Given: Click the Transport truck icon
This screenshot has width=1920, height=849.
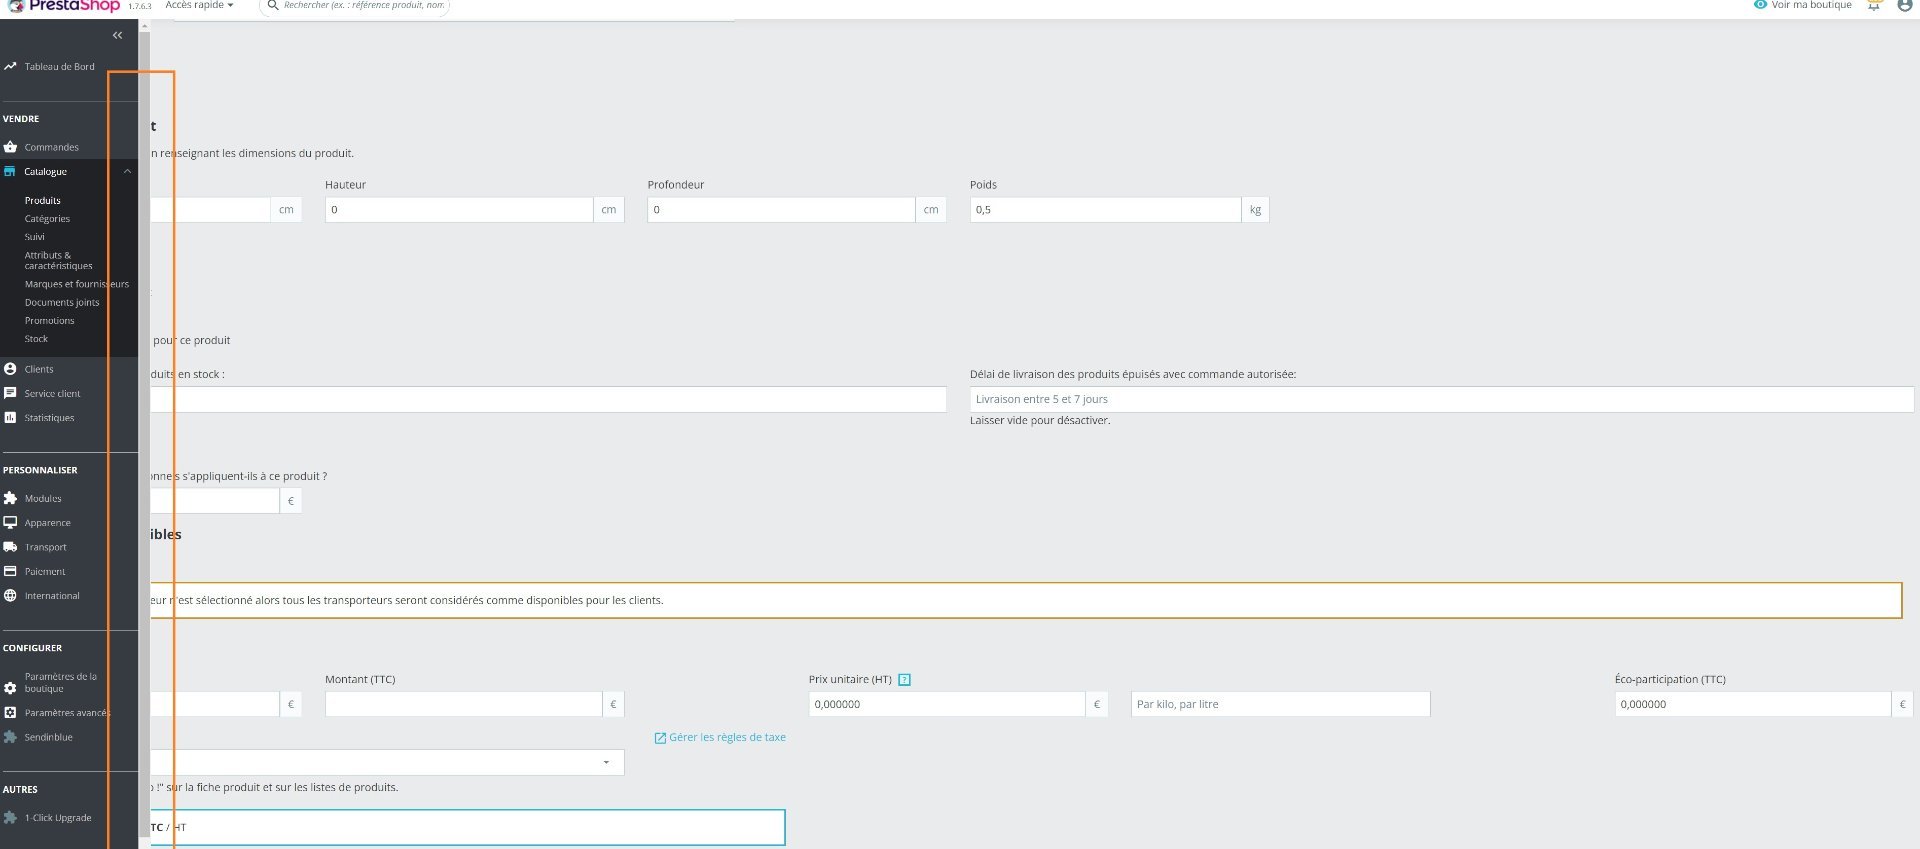Looking at the screenshot, I should (10, 547).
